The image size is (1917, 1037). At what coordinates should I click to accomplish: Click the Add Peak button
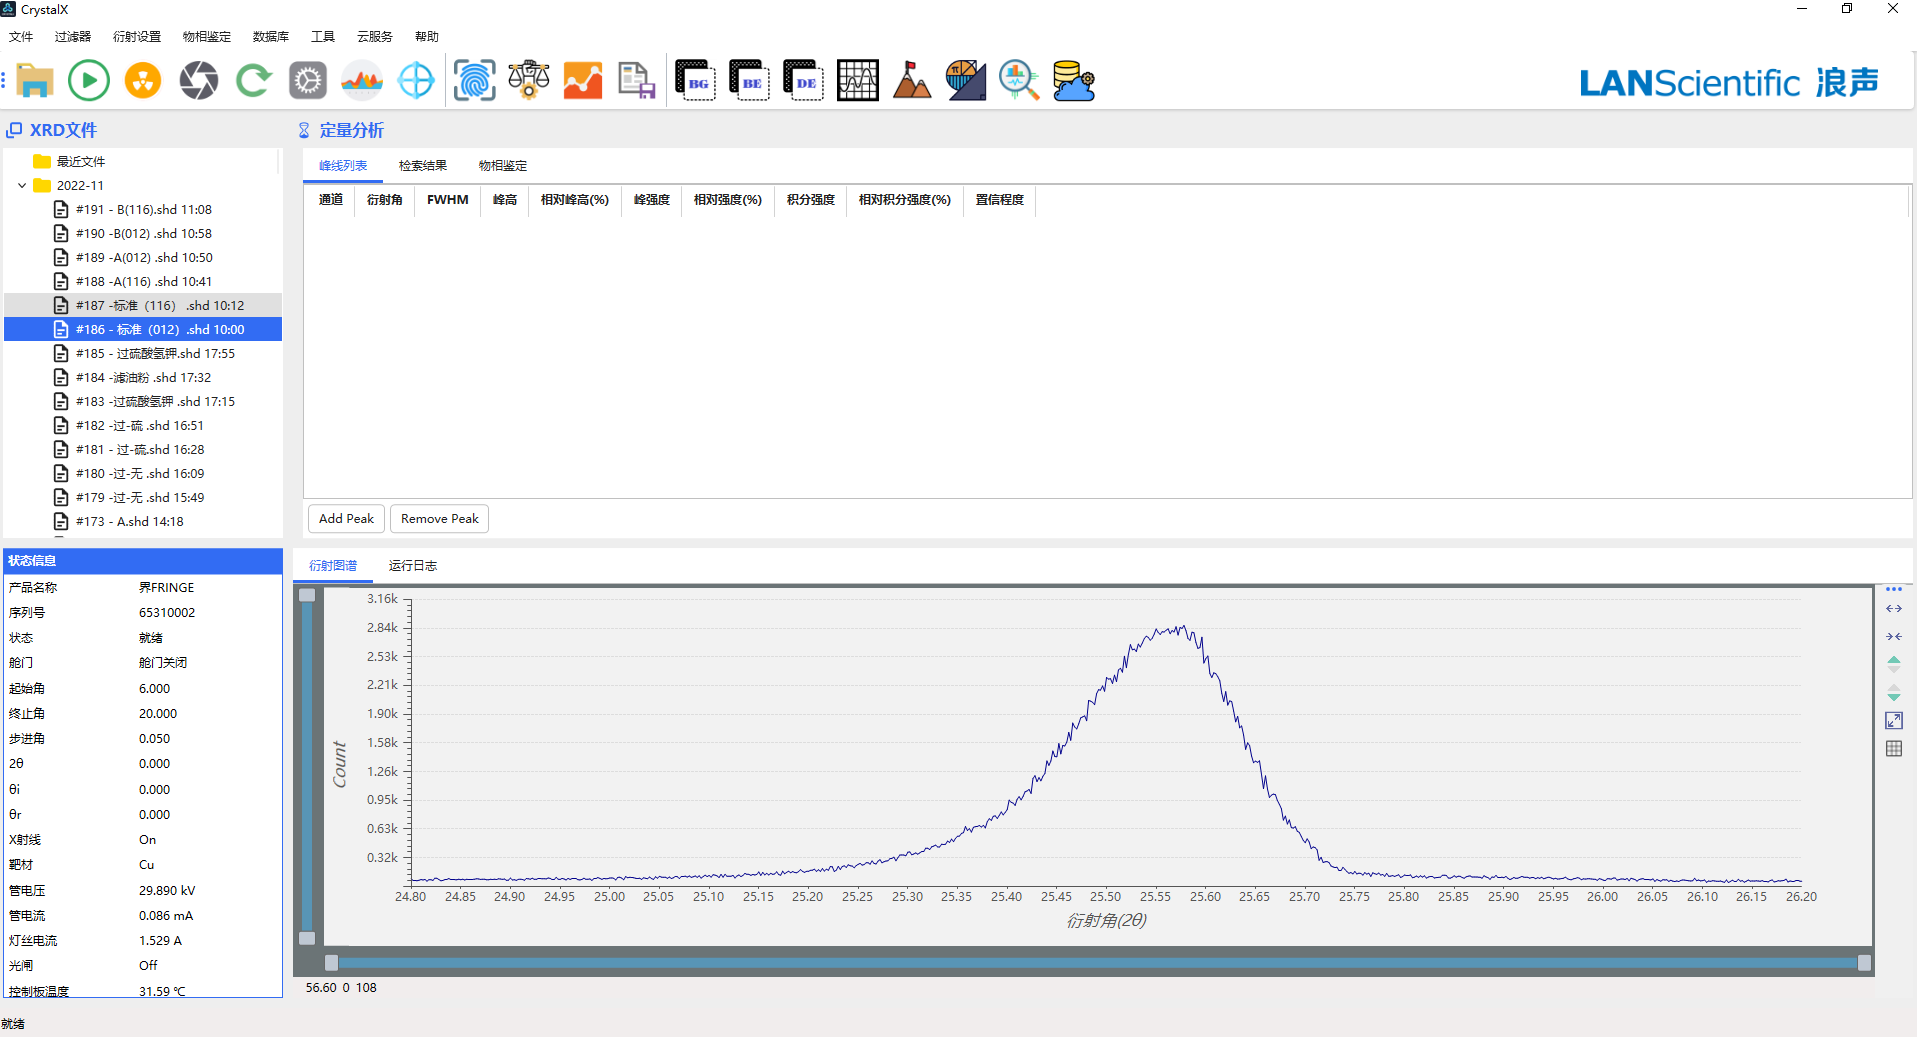click(346, 519)
